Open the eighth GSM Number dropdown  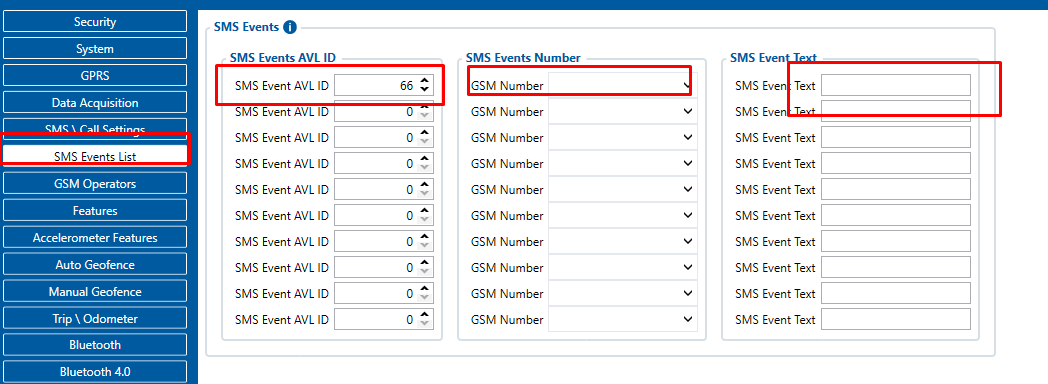[622, 268]
